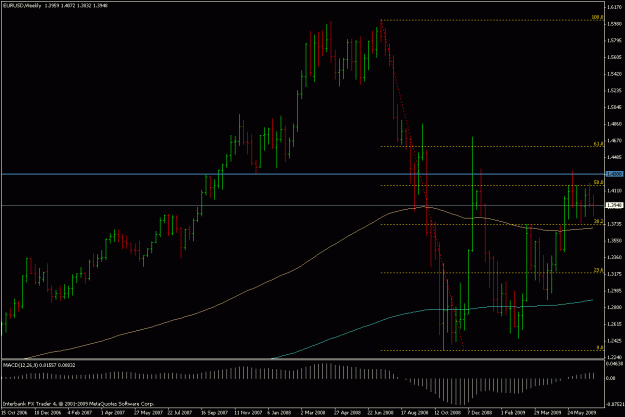Click the highlighted 1.4300 price level tag

614,174
